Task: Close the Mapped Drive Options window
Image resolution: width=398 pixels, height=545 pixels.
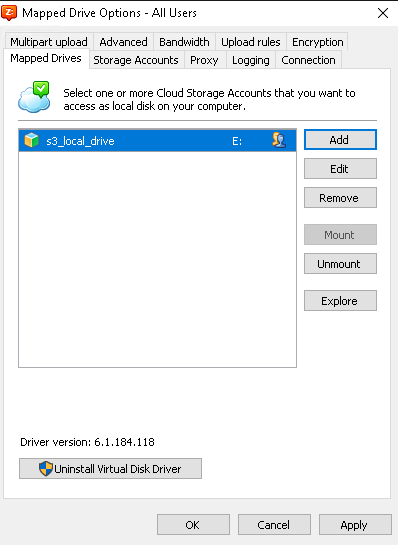Action: pyautogui.click(x=383, y=13)
